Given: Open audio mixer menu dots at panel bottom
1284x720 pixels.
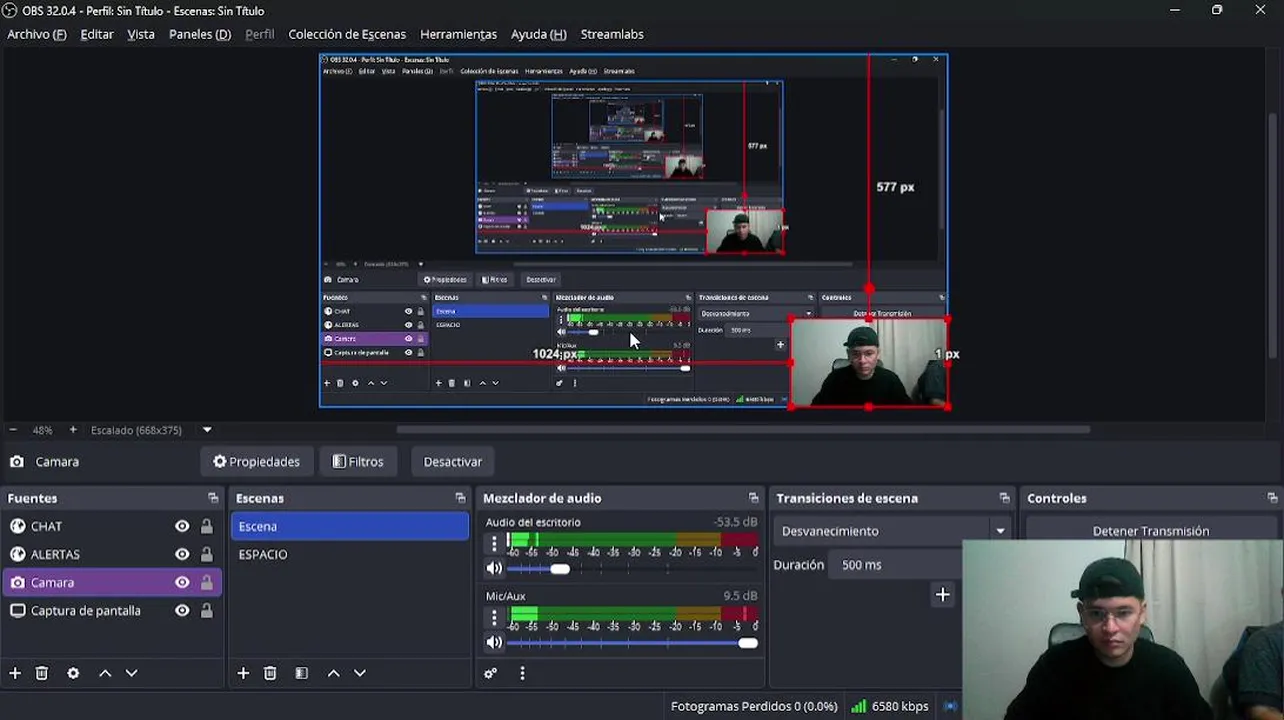Looking at the screenshot, I should 522,673.
